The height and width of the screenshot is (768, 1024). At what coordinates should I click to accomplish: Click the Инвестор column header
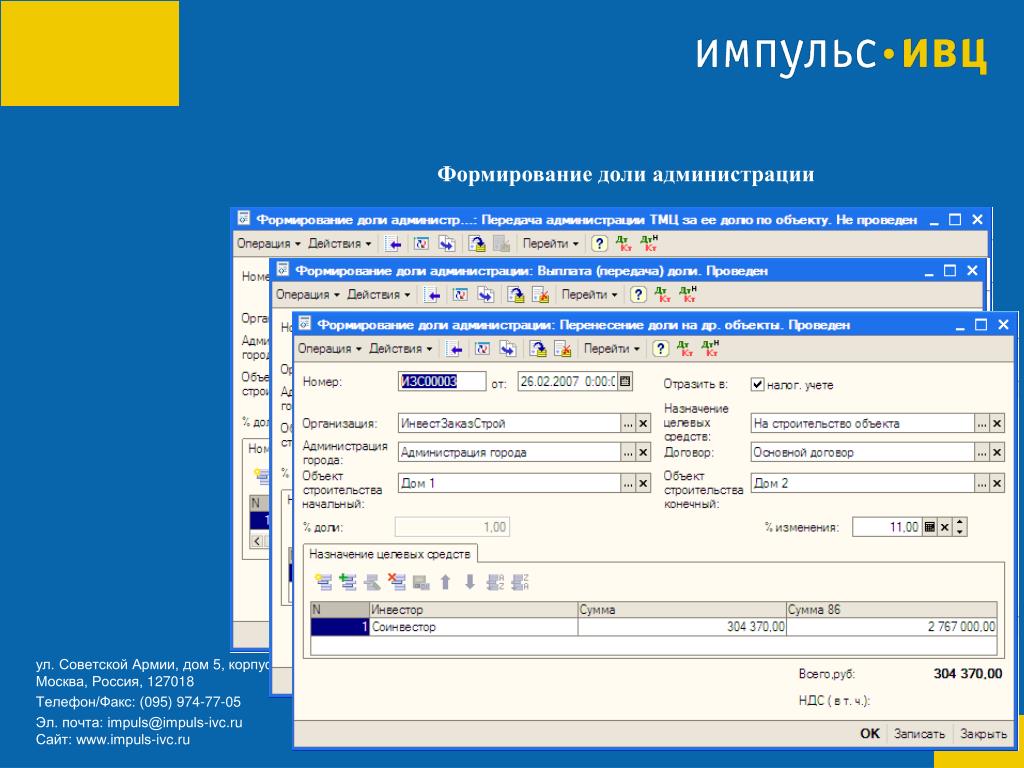click(473, 609)
